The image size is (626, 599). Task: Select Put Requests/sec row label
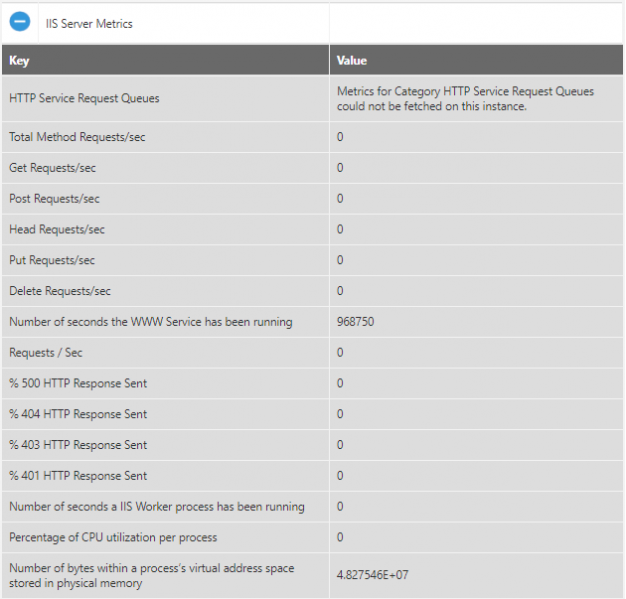[52, 260]
